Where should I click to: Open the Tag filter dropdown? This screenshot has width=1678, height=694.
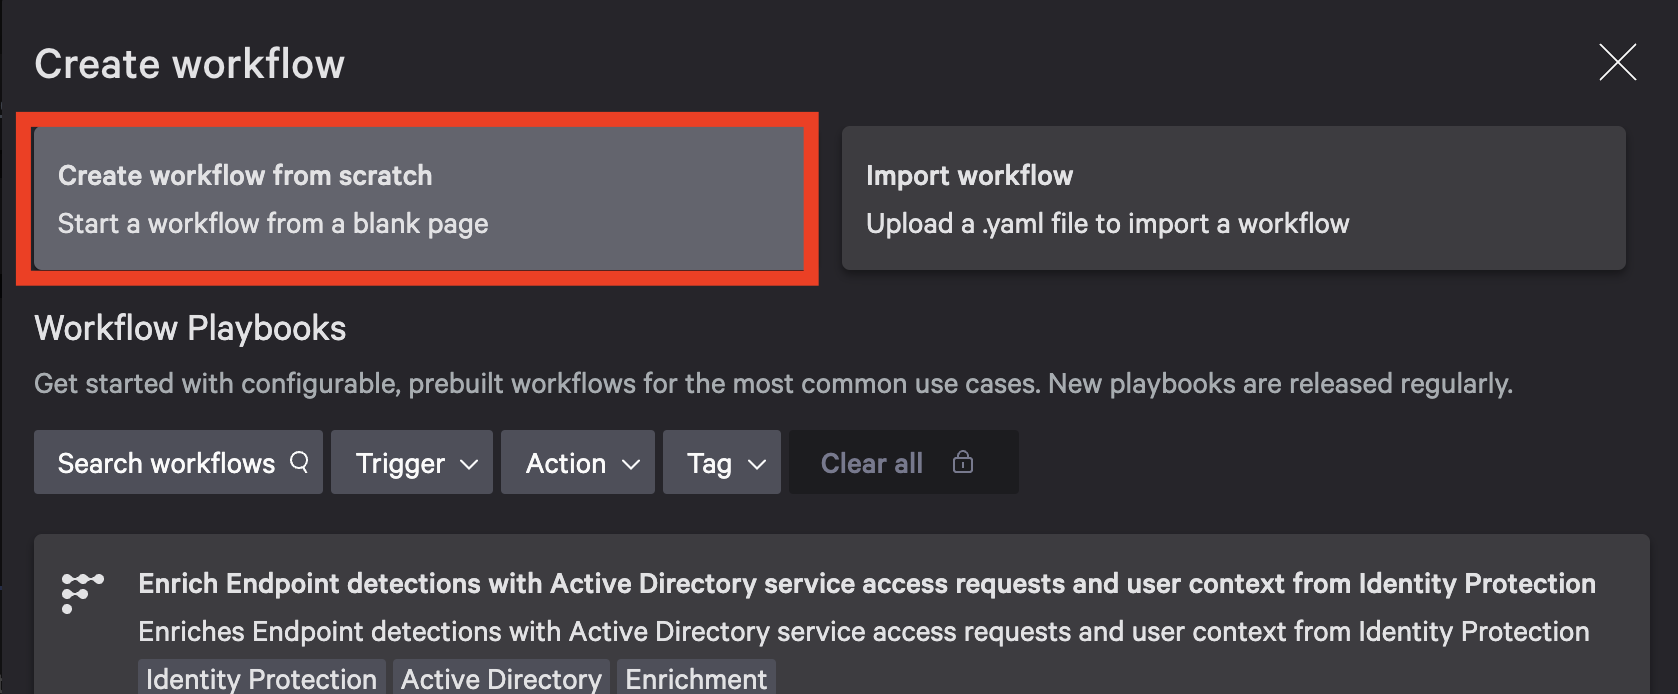pos(721,463)
